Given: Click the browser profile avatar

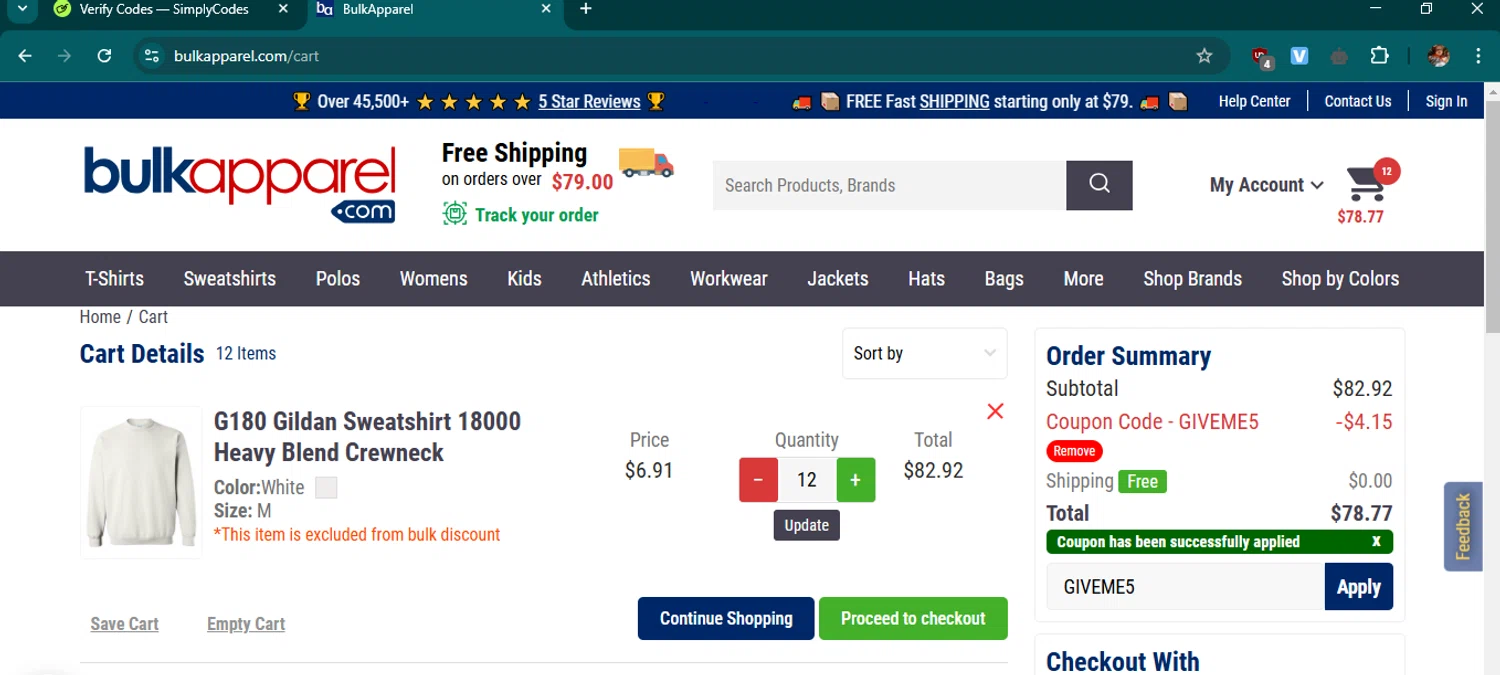Looking at the screenshot, I should (1439, 56).
